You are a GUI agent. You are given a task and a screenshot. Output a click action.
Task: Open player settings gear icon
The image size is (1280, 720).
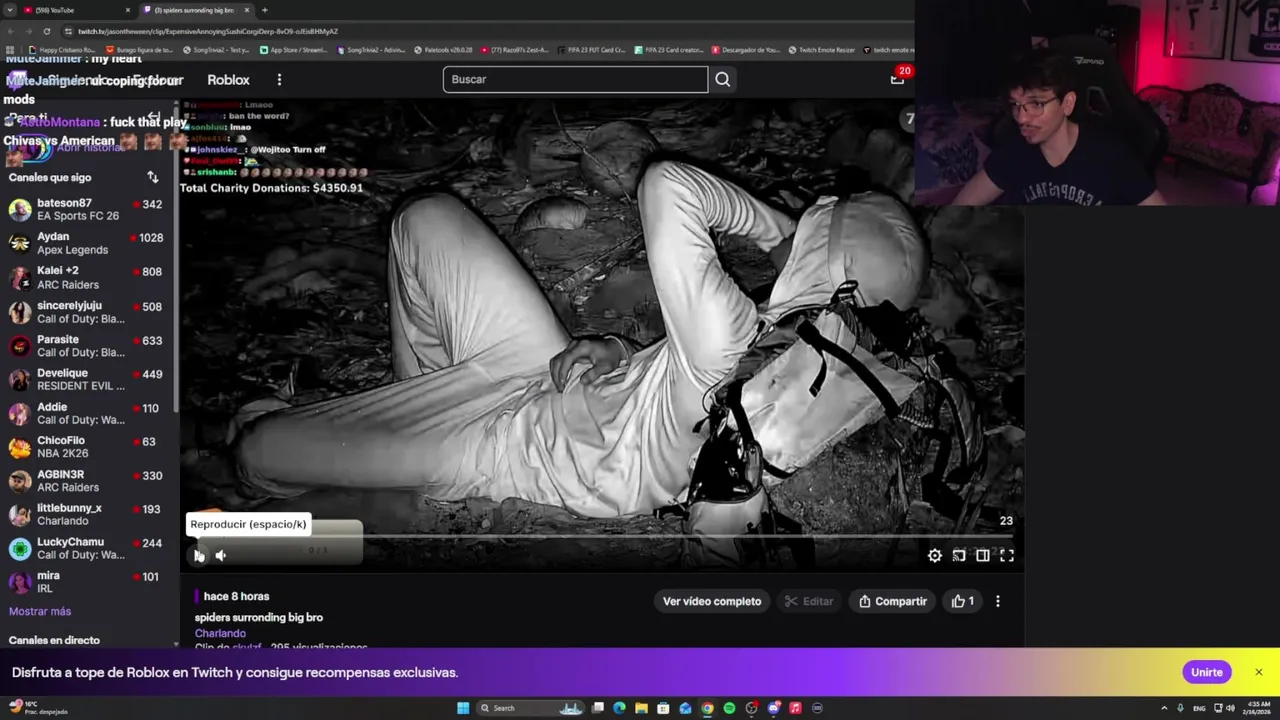pos(934,556)
